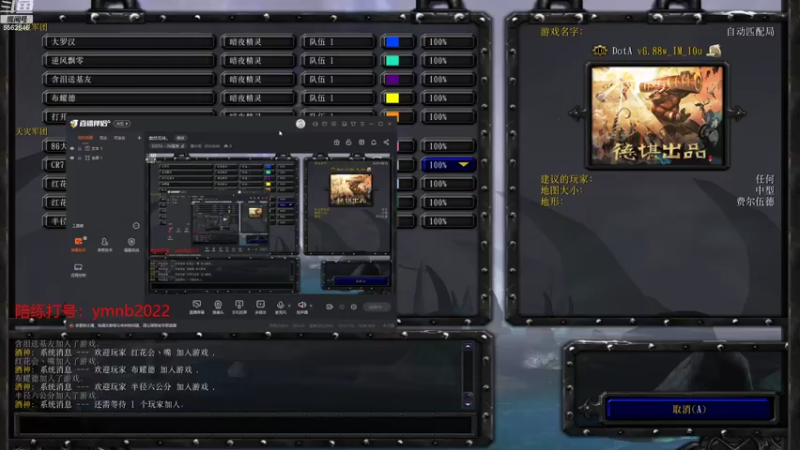This screenshot has height=450, width=800.
Task: Click the collapse circle icon beside toolbox label
Action: 136,226
